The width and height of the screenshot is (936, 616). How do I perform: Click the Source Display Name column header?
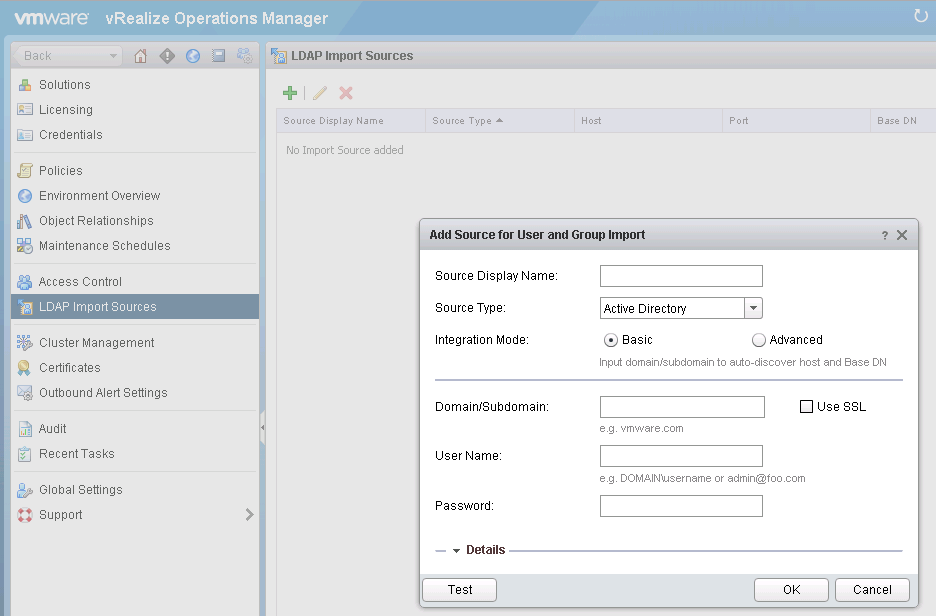(351, 121)
